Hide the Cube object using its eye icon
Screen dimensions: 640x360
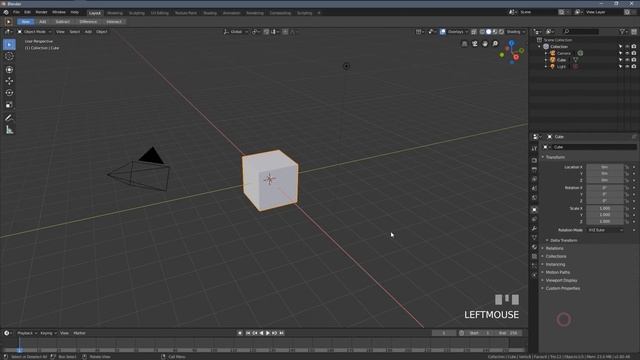coord(627,60)
